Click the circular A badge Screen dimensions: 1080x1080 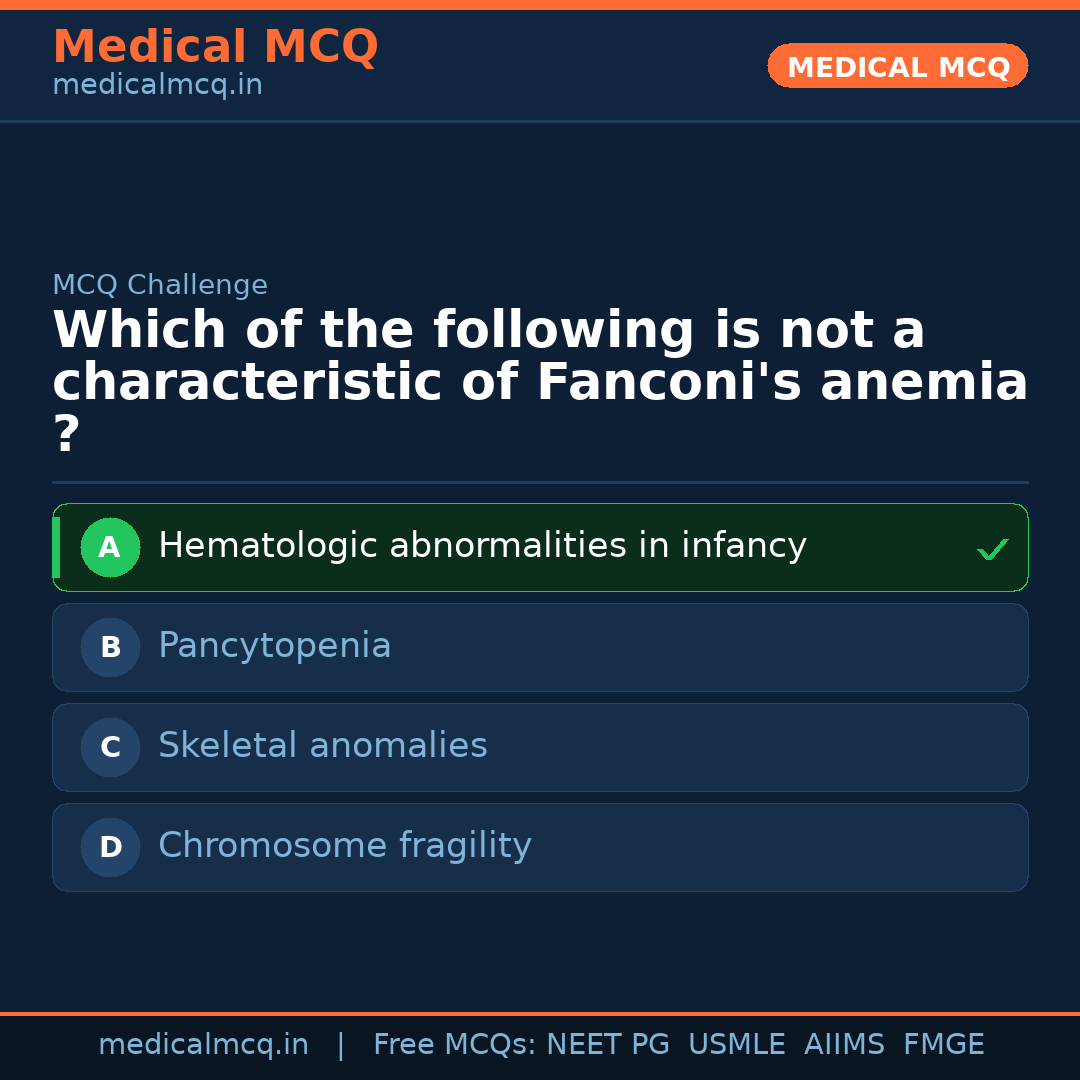tap(110, 547)
